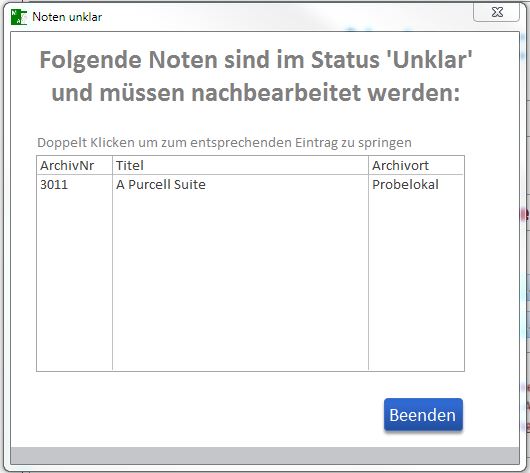This screenshot has width=530, height=473.
Task: Click the 'Doppelt Klicken' hint label
Action: click(x=224, y=143)
